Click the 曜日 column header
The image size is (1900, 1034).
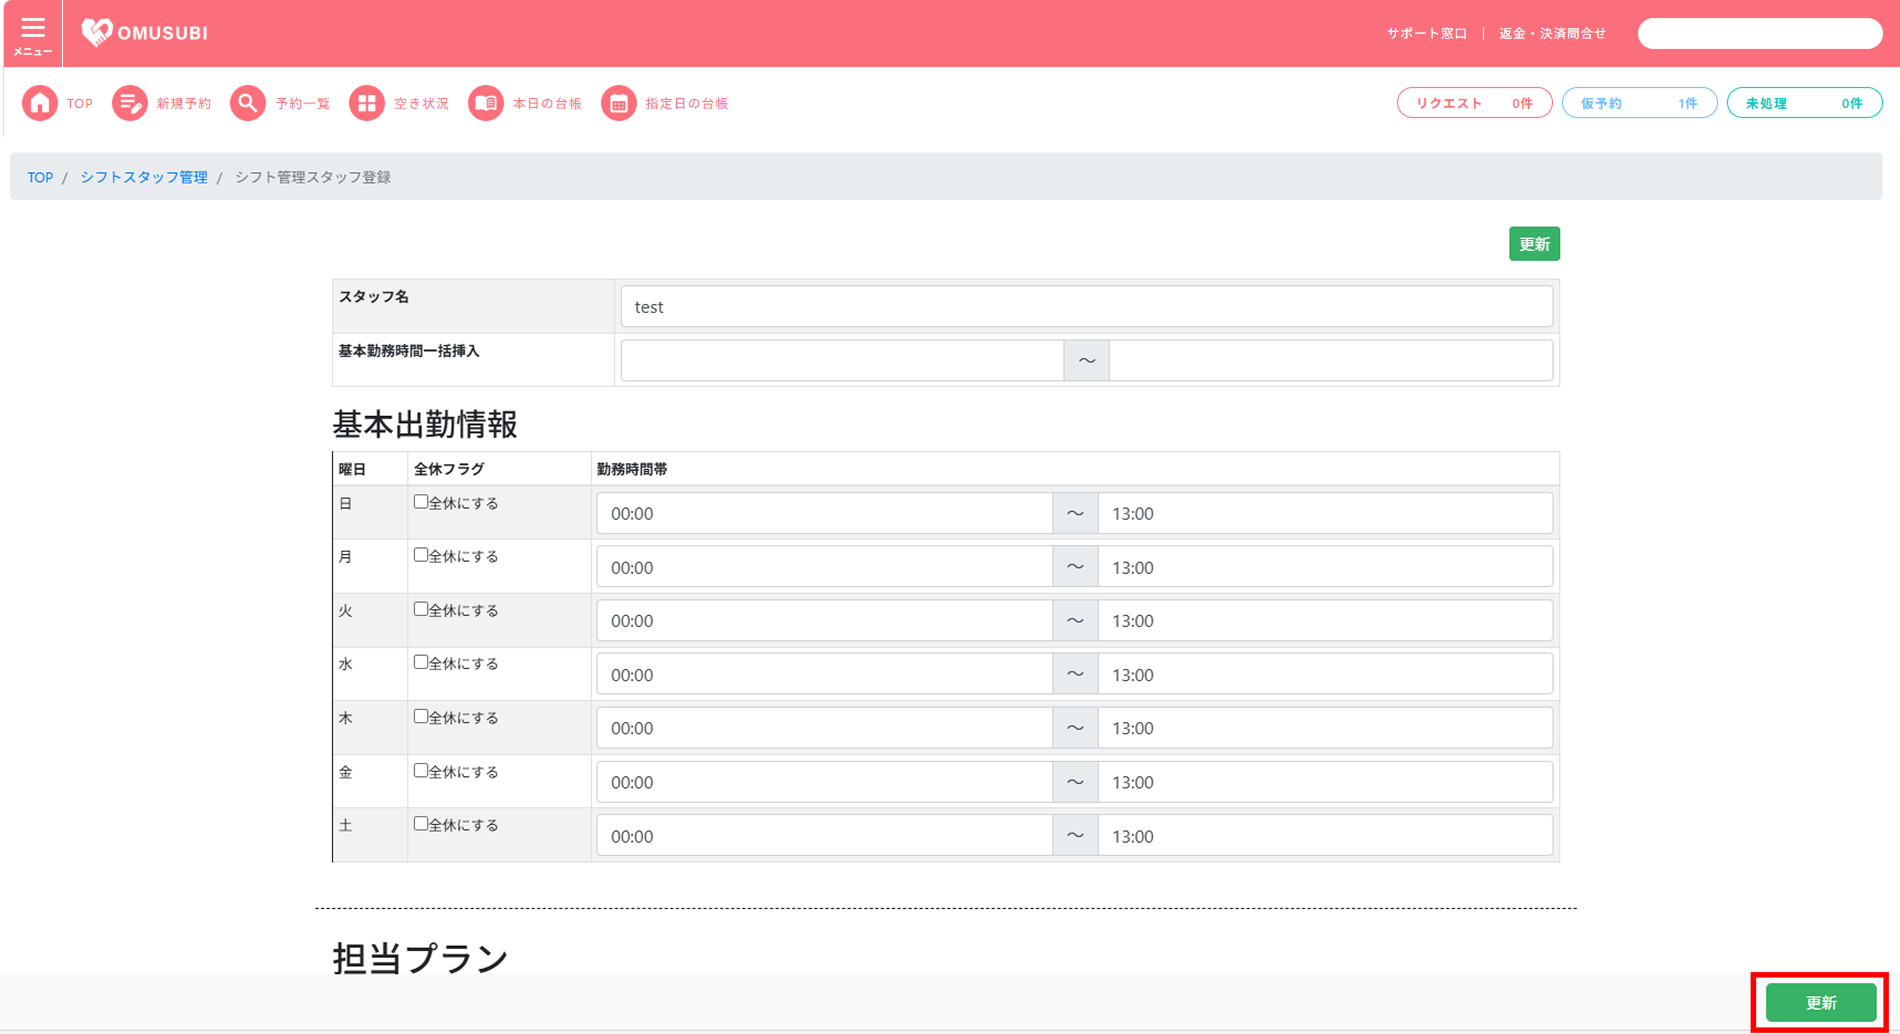click(x=353, y=469)
